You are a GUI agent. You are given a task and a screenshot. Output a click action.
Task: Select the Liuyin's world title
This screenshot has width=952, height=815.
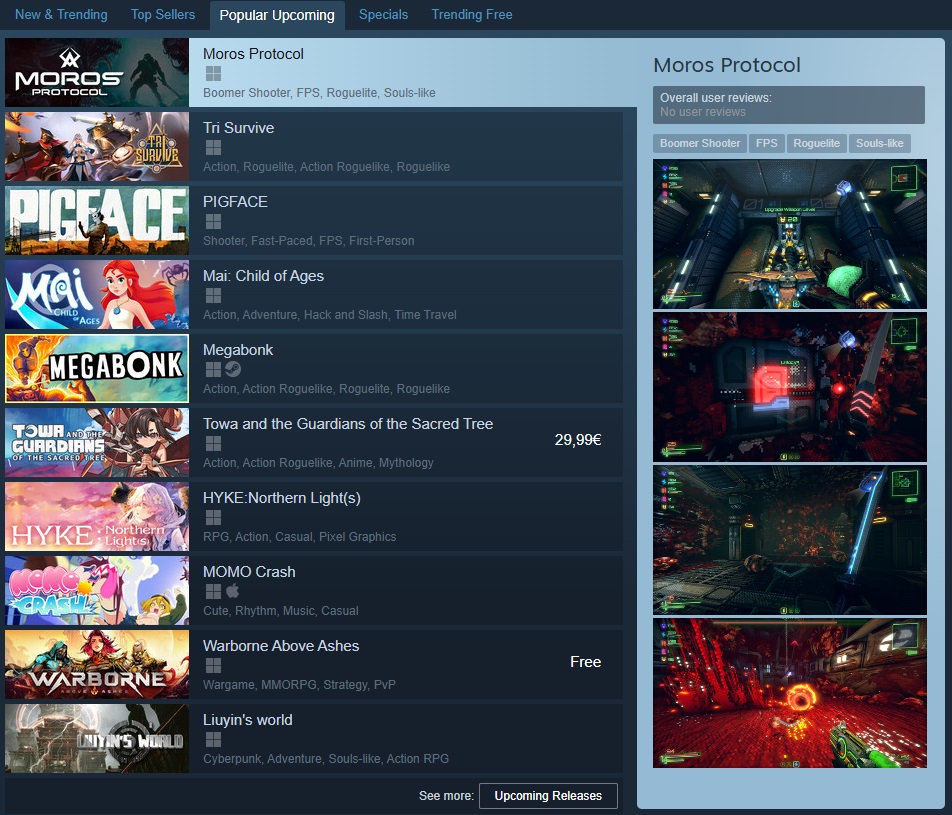(248, 720)
